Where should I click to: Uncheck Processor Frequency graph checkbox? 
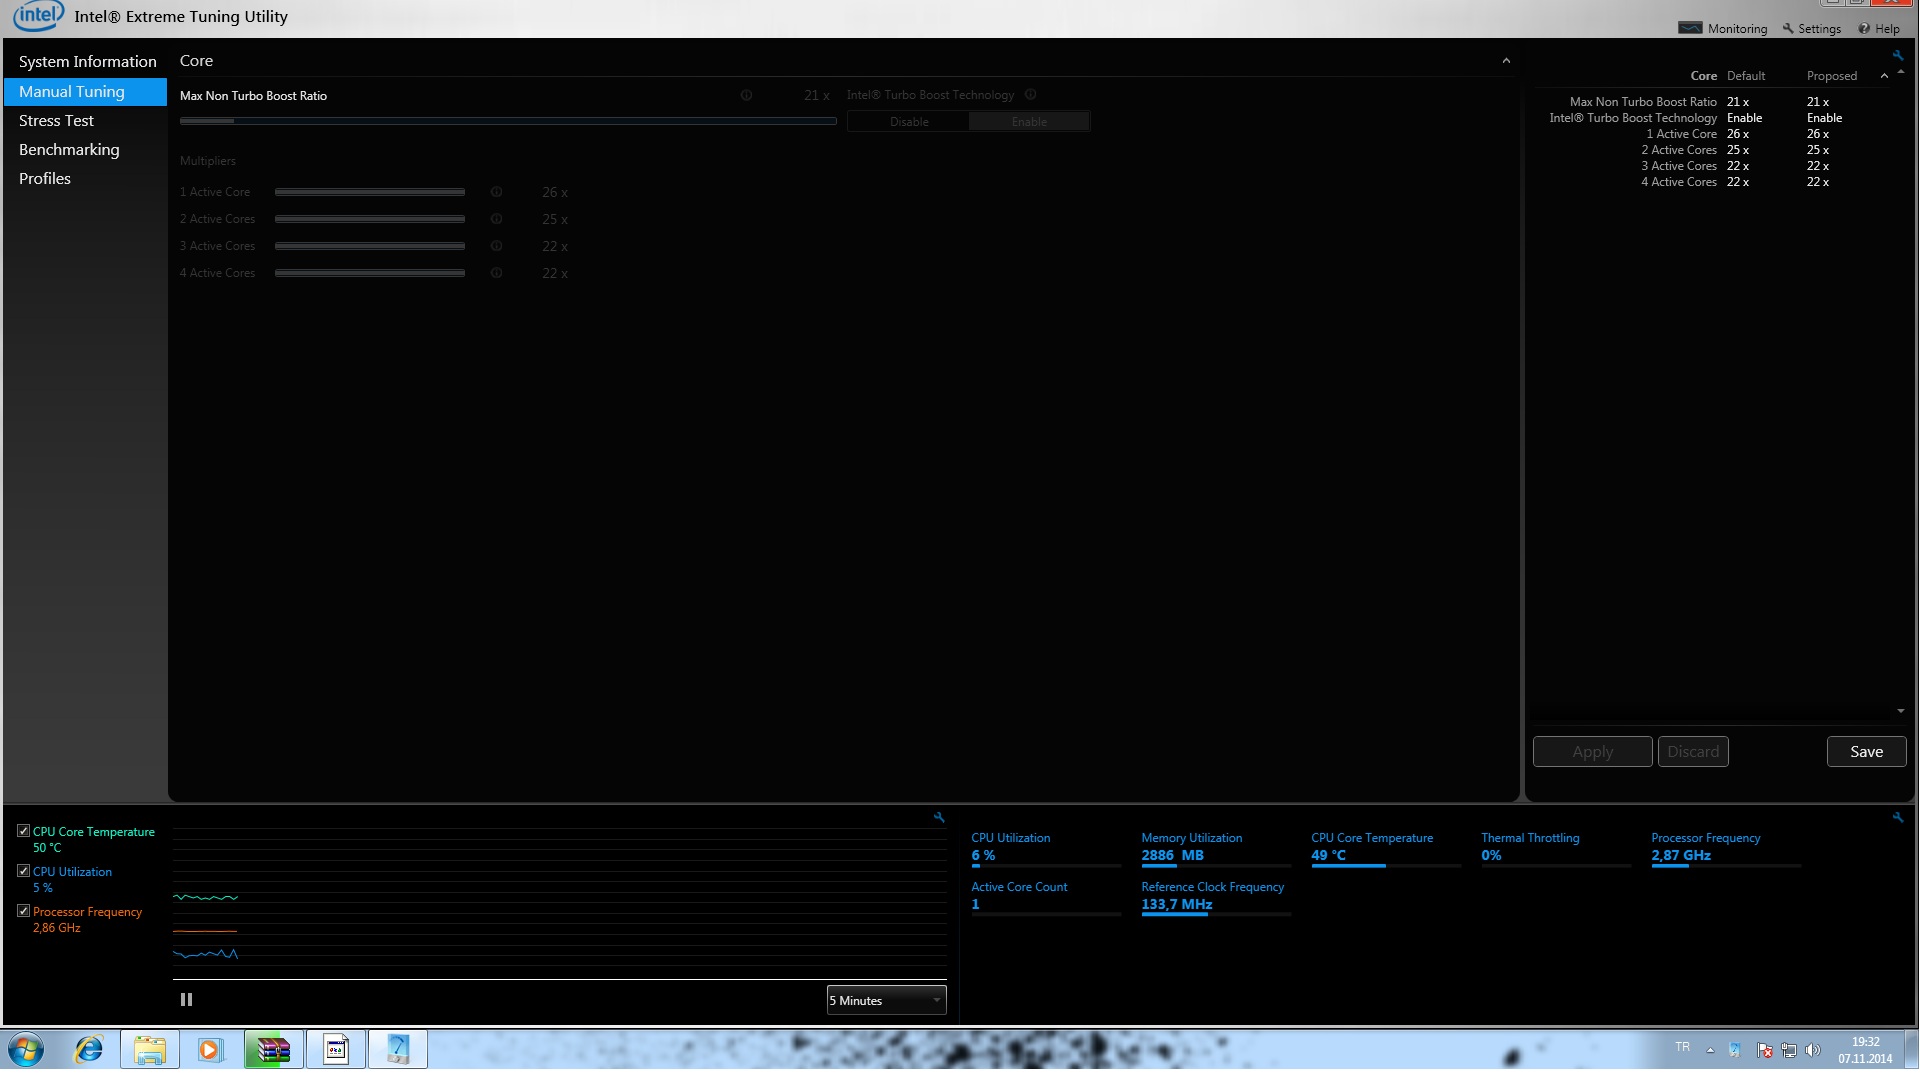click(23, 911)
